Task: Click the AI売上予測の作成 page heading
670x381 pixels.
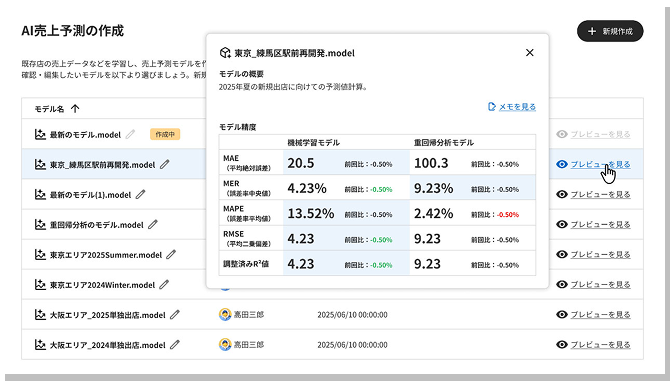Action: 73,31
